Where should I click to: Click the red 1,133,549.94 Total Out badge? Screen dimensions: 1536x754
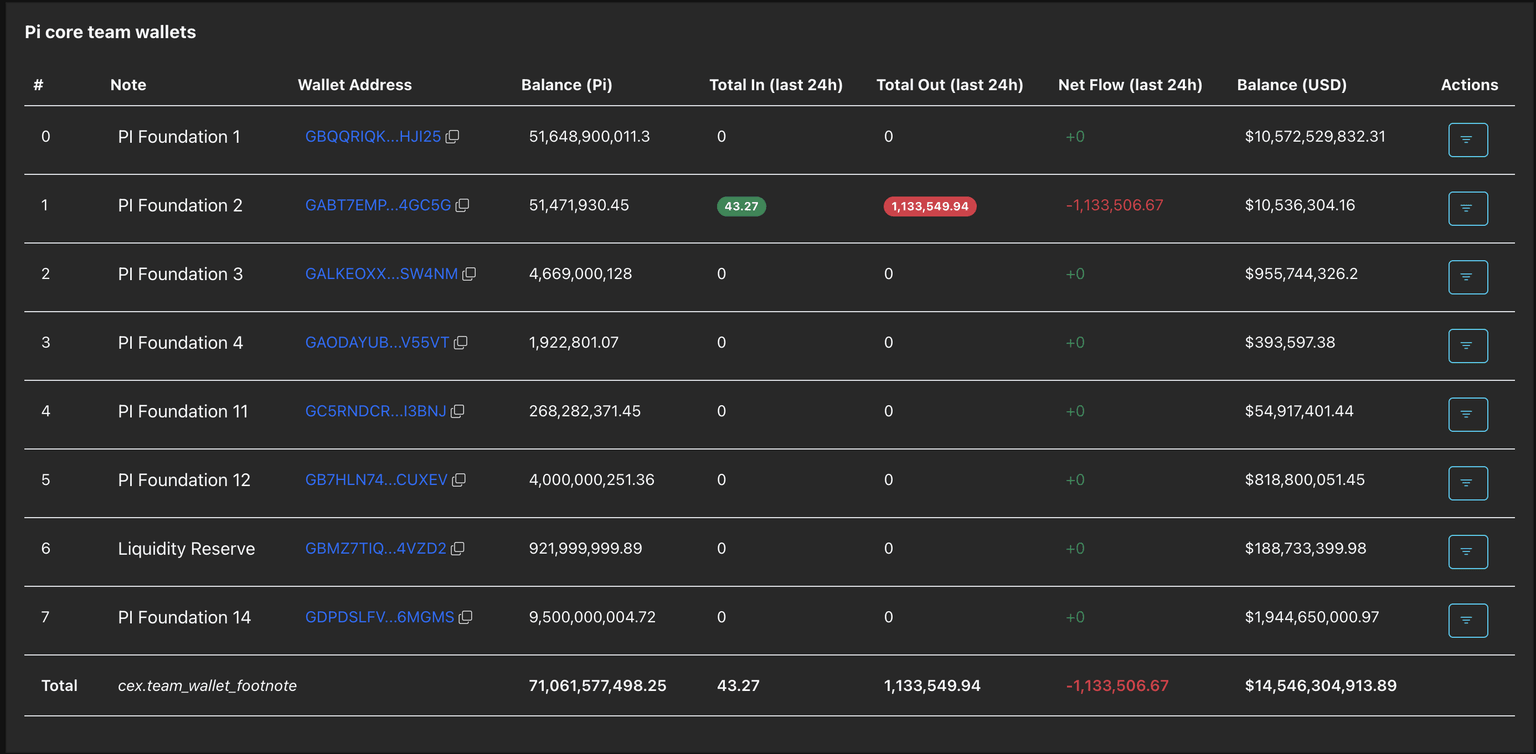pos(930,206)
